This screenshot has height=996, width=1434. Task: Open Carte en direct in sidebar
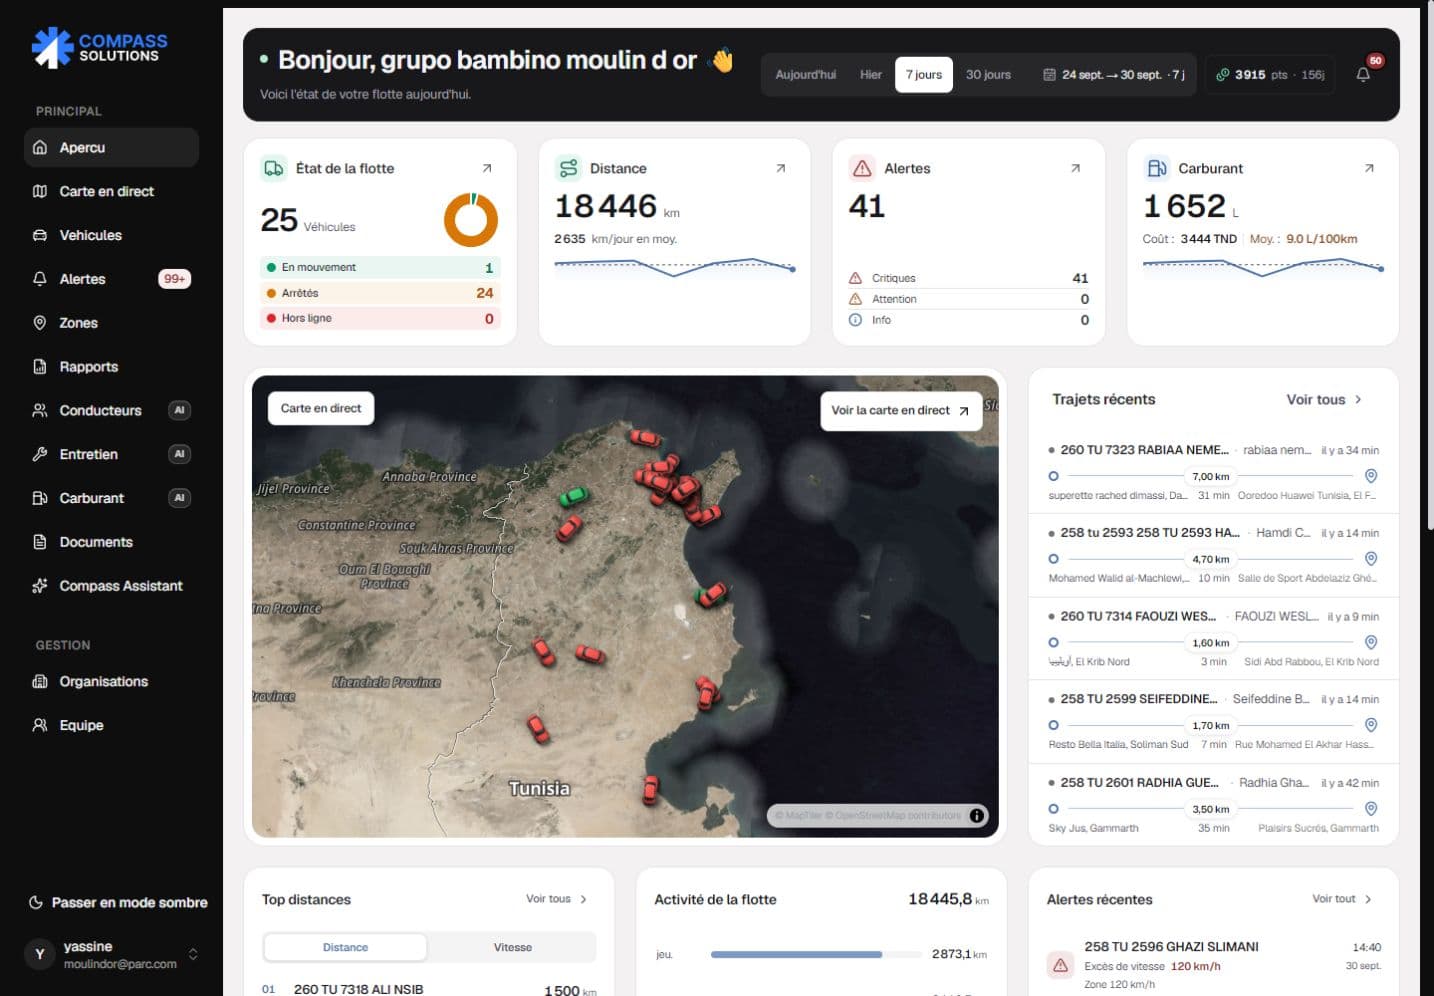click(111, 191)
